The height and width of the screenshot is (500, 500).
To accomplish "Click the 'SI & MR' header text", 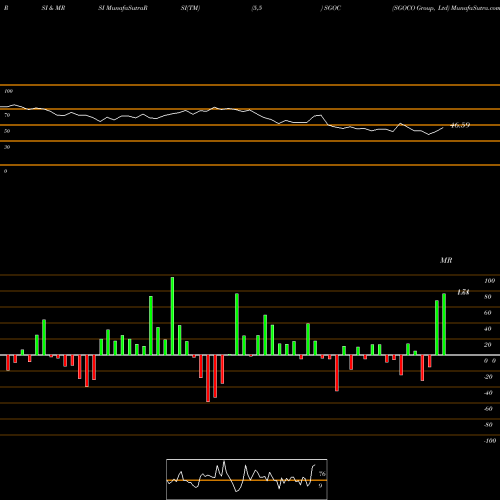I will tap(53, 8).
